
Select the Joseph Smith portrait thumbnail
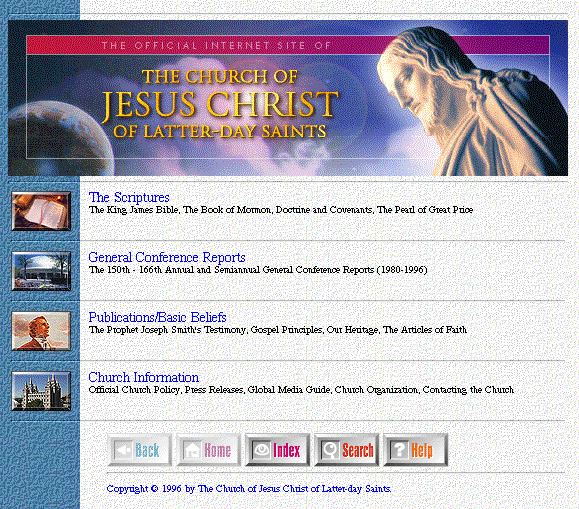[41, 331]
